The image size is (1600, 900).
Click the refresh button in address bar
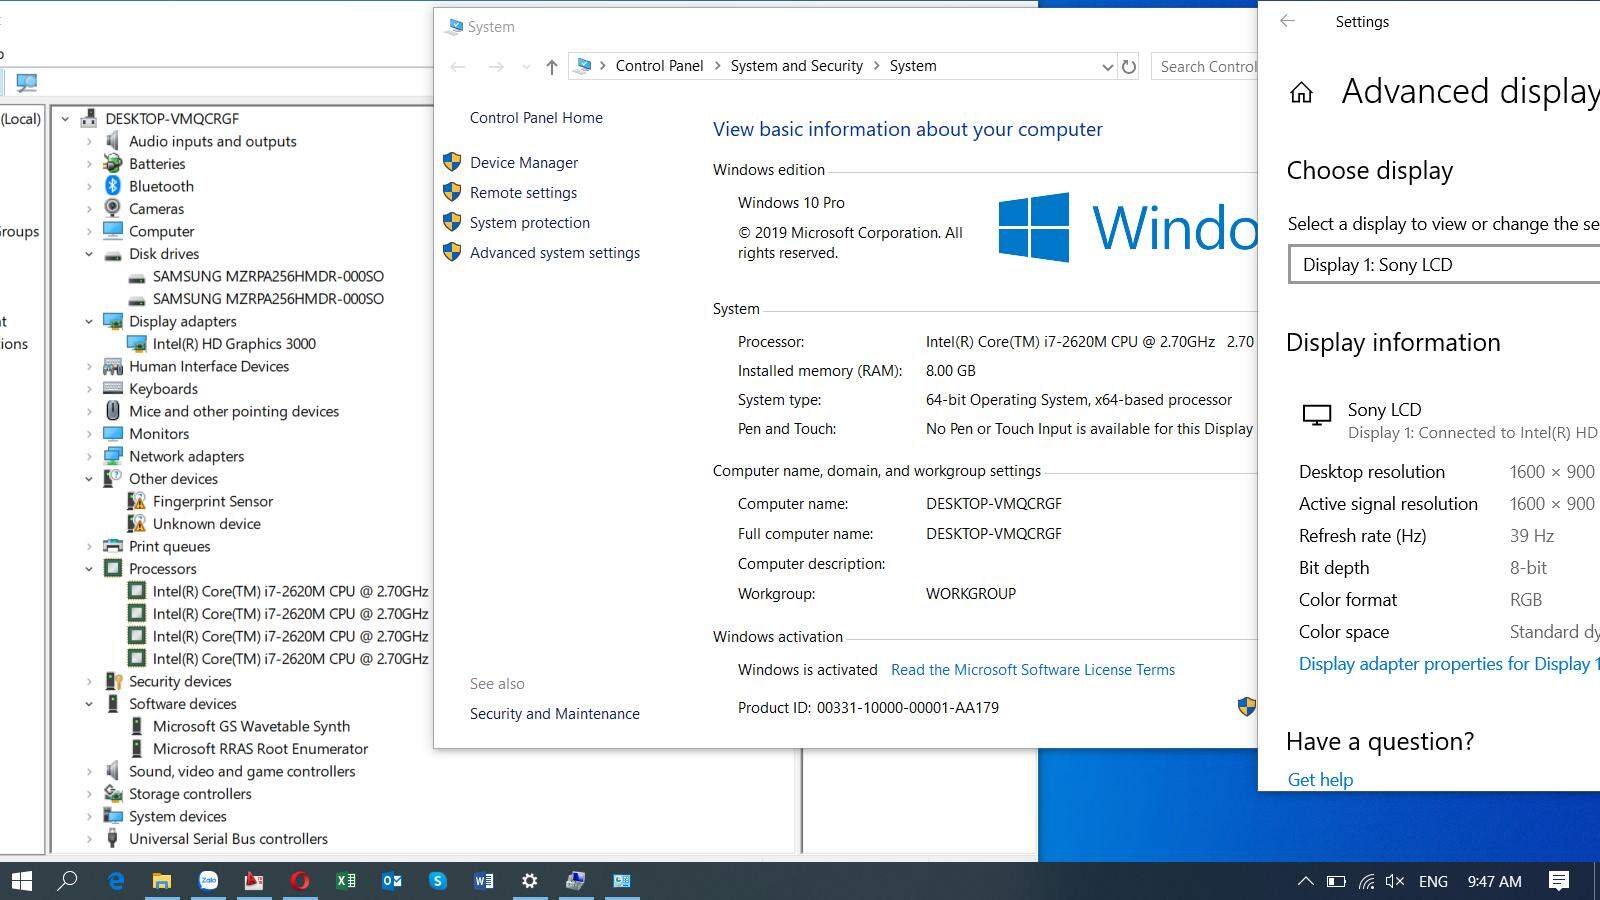[1129, 67]
